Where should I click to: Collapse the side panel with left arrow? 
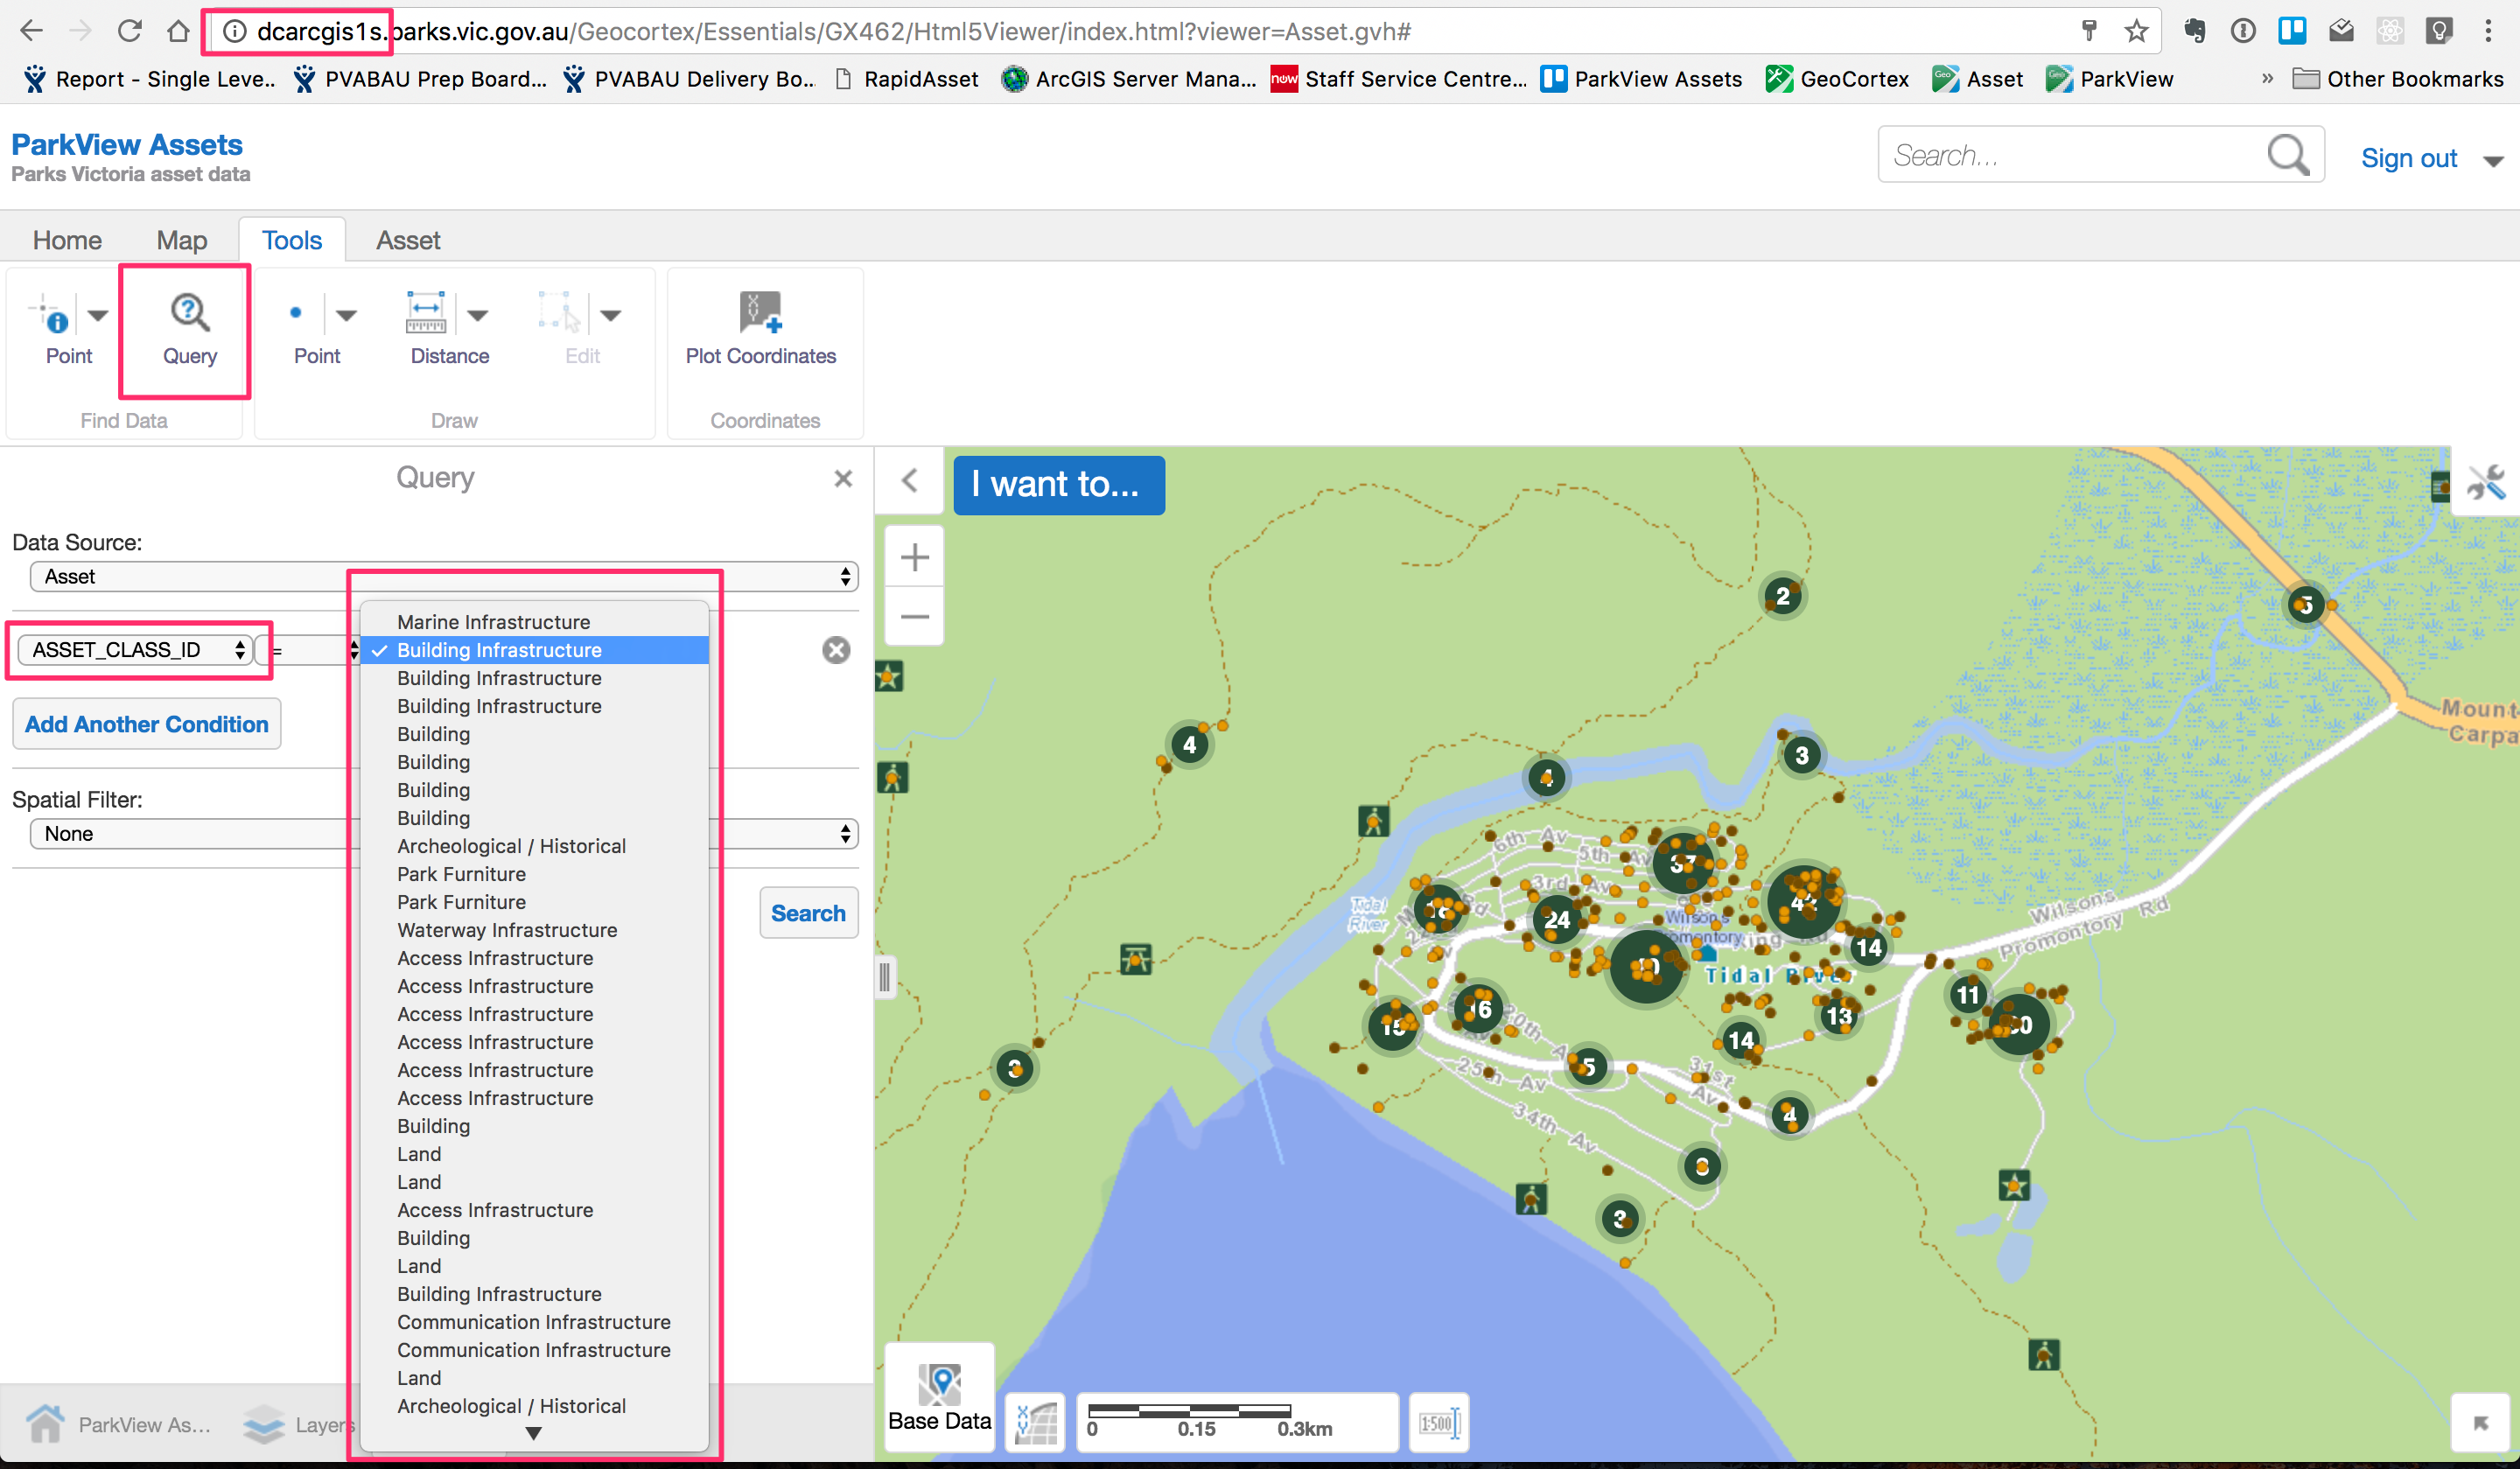click(909, 481)
